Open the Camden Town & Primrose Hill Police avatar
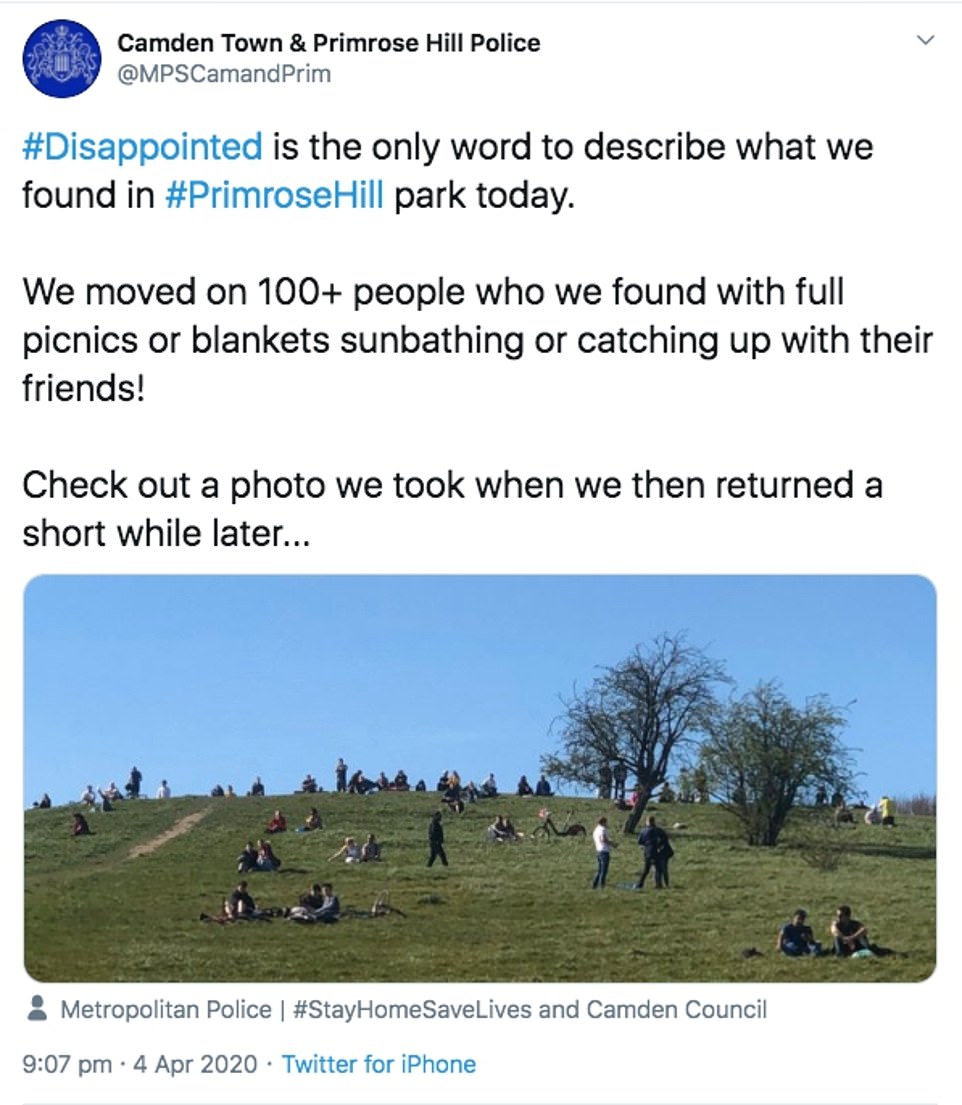Screen dimensions: 962x1105 61,58
